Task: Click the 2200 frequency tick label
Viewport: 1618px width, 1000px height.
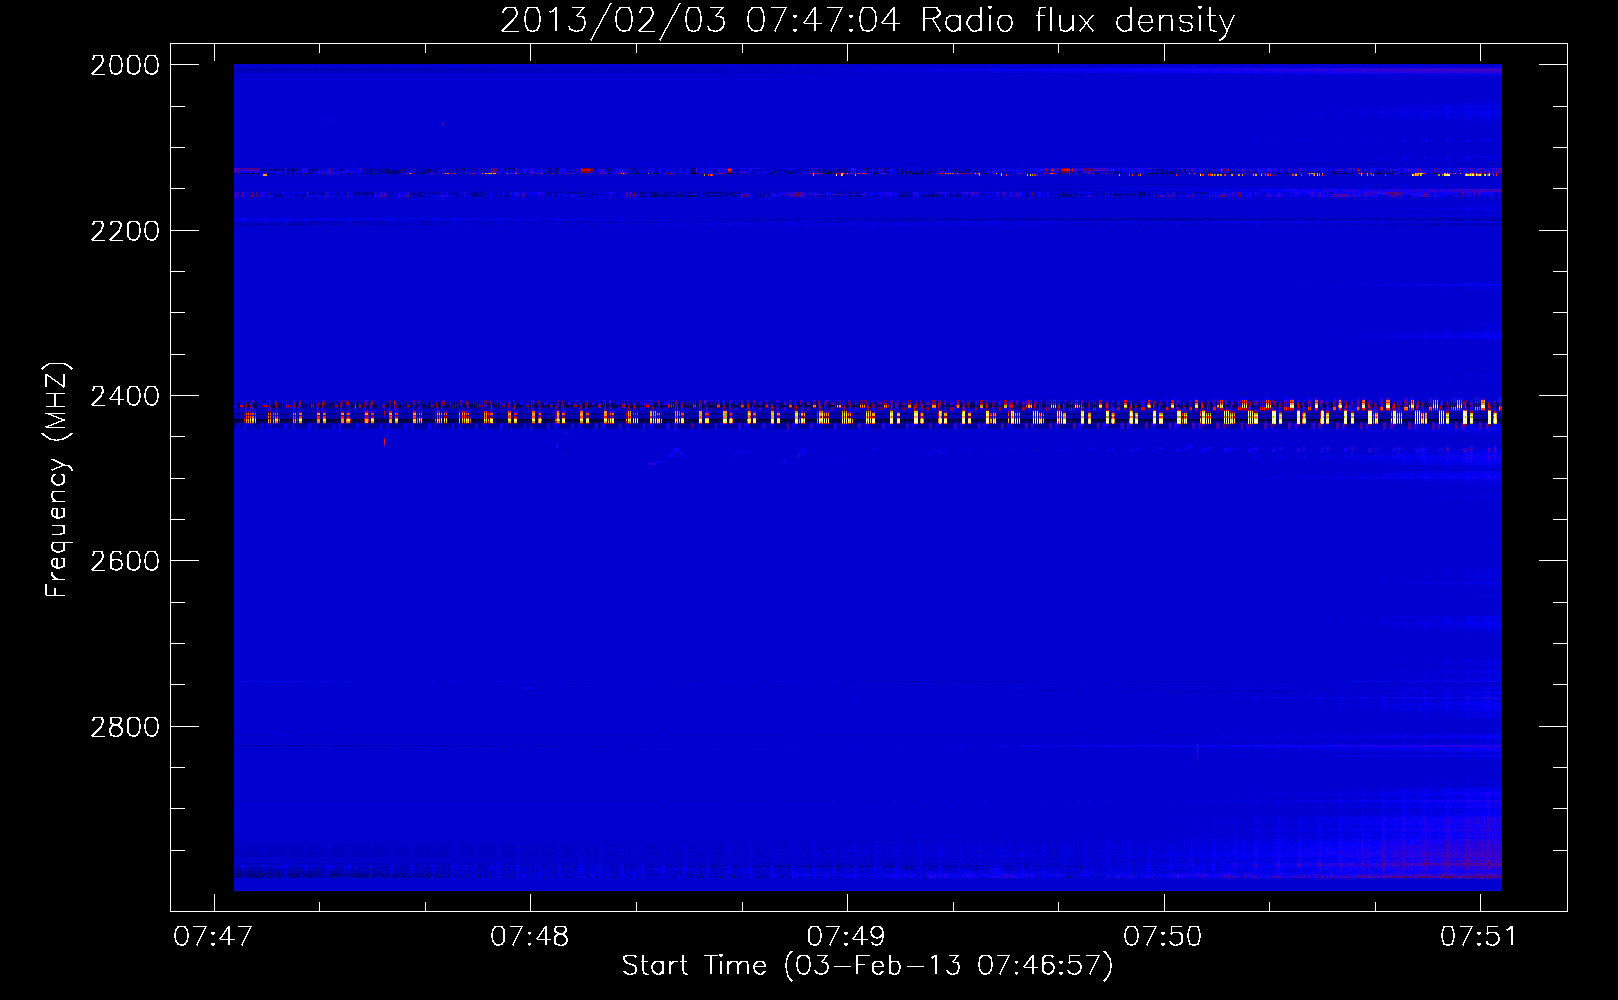Action: (125, 231)
